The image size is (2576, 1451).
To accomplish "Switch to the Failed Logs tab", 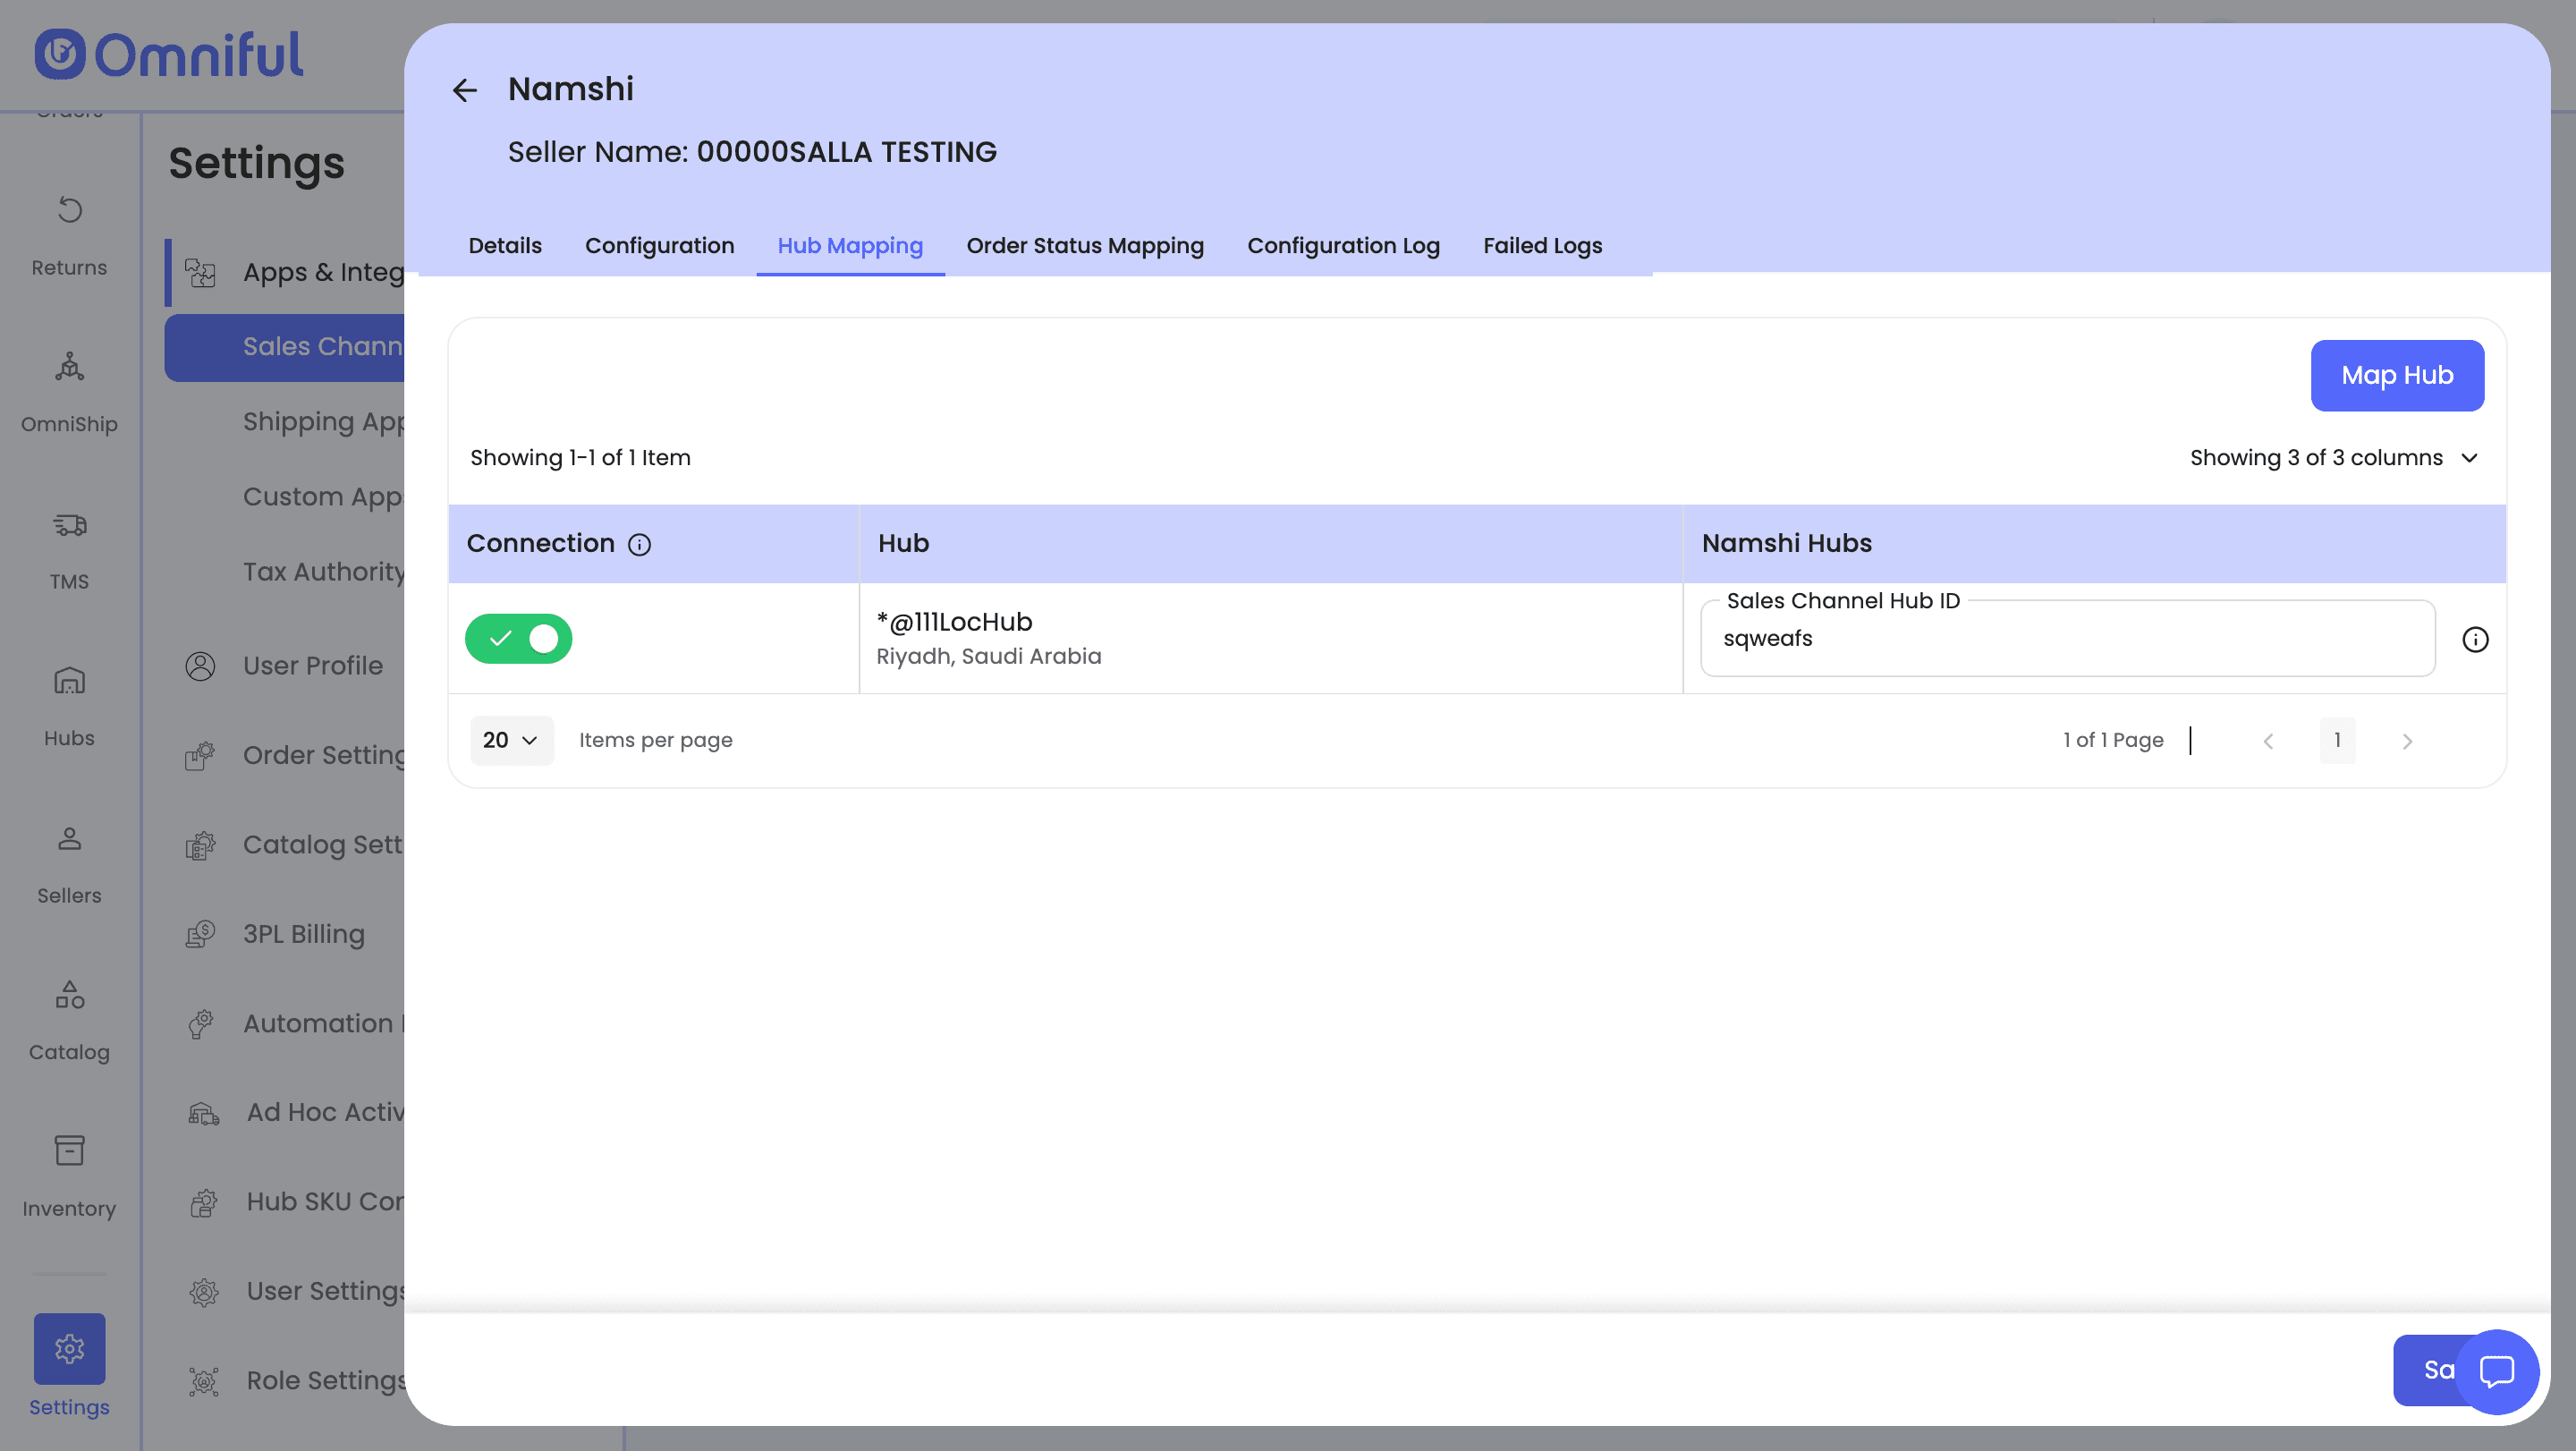I will click(x=1541, y=246).
